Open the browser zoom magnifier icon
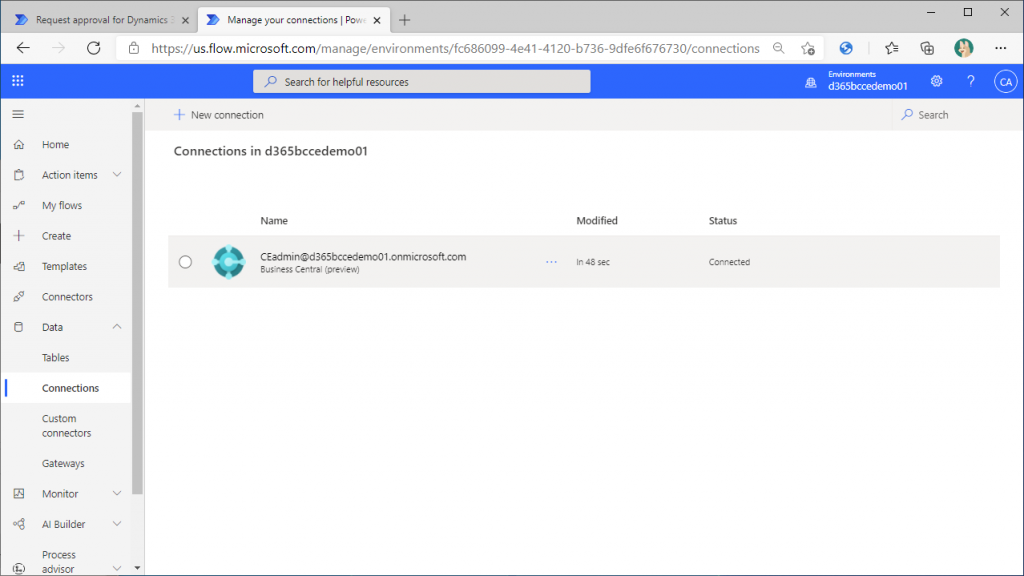The height and width of the screenshot is (576, 1024). click(778, 48)
